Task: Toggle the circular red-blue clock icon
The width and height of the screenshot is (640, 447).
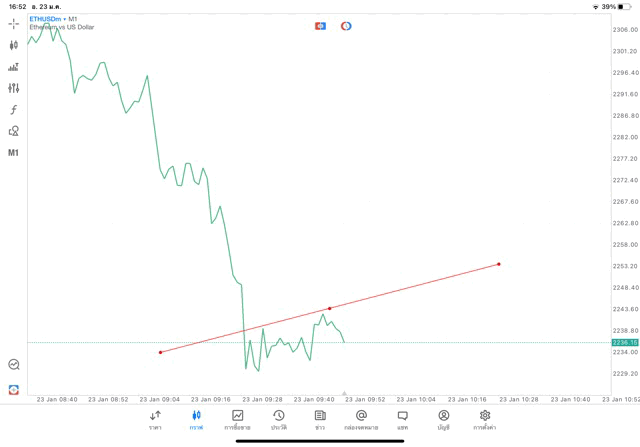Action: pyautogui.click(x=346, y=25)
